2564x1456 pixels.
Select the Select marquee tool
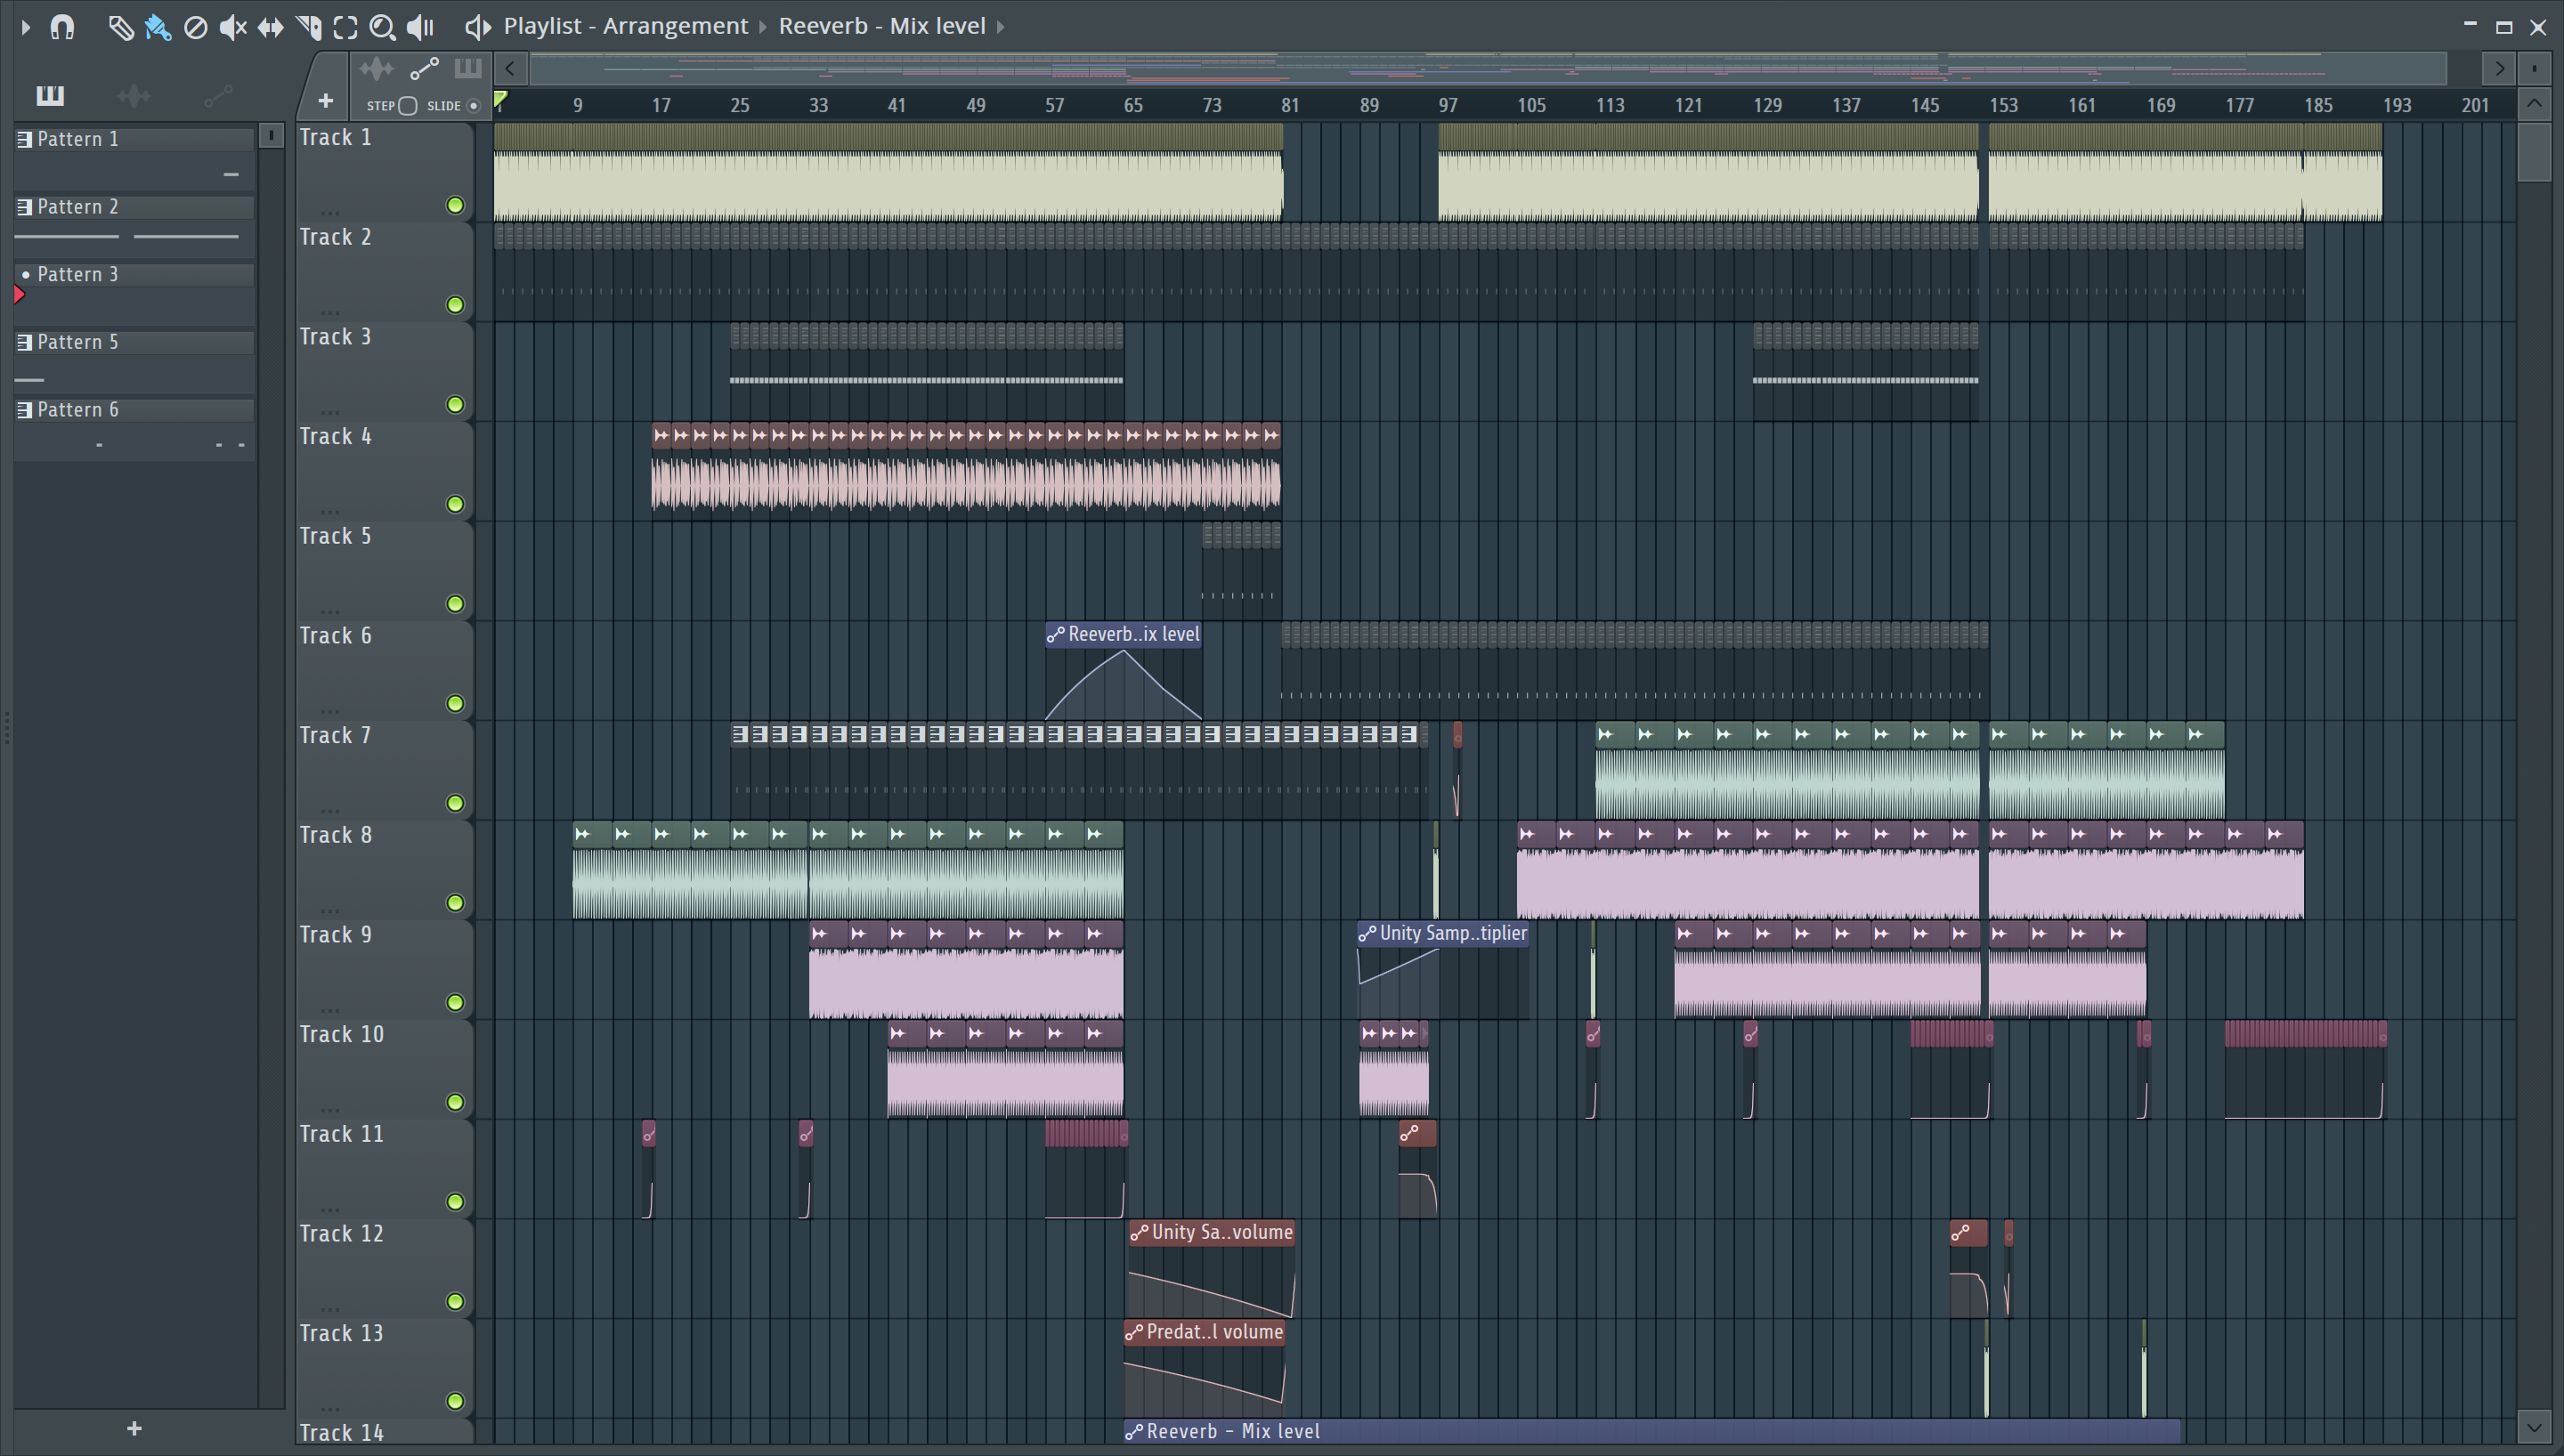point(345,27)
